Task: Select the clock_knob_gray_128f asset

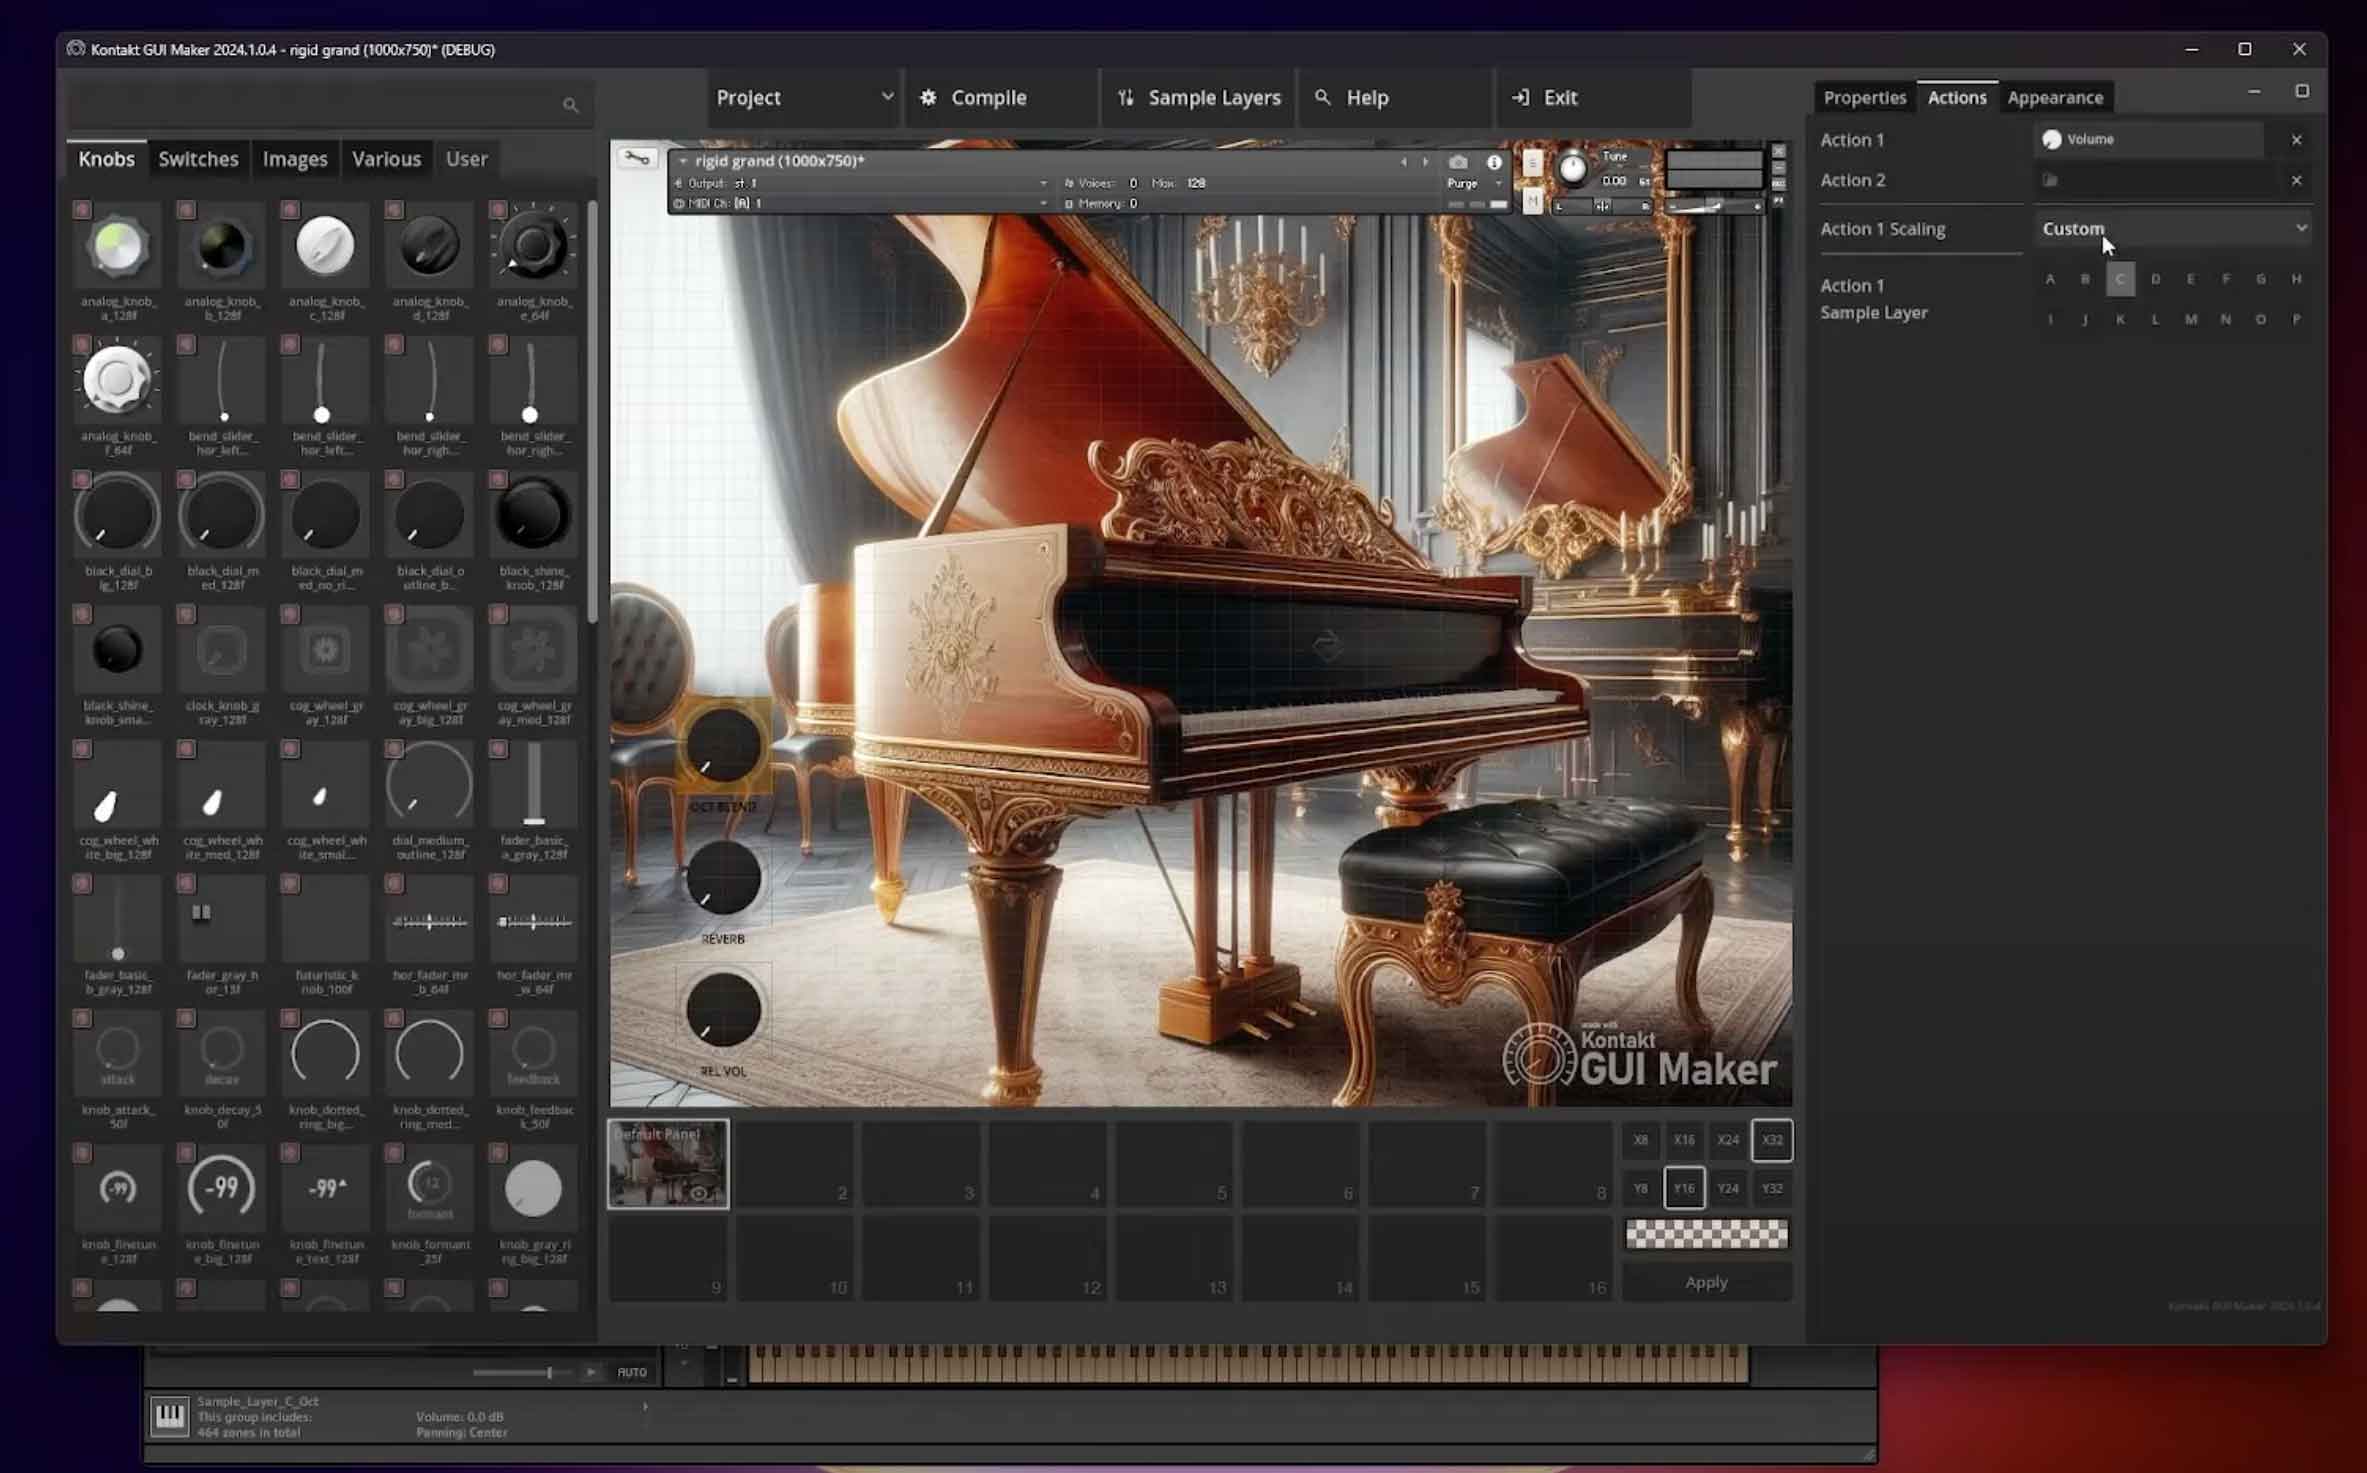Action: pyautogui.click(x=222, y=651)
